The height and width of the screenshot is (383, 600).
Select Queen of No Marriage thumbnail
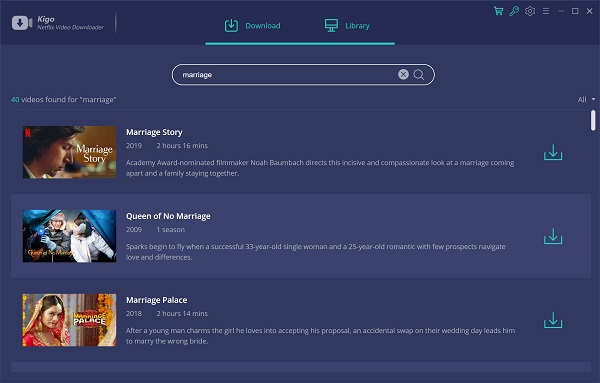69,236
